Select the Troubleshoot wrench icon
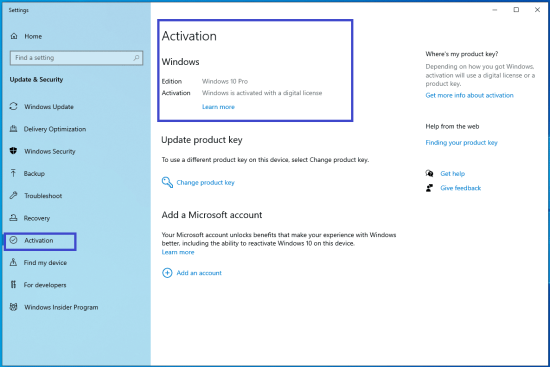The height and width of the screenshot is (367, 550). 13,195
